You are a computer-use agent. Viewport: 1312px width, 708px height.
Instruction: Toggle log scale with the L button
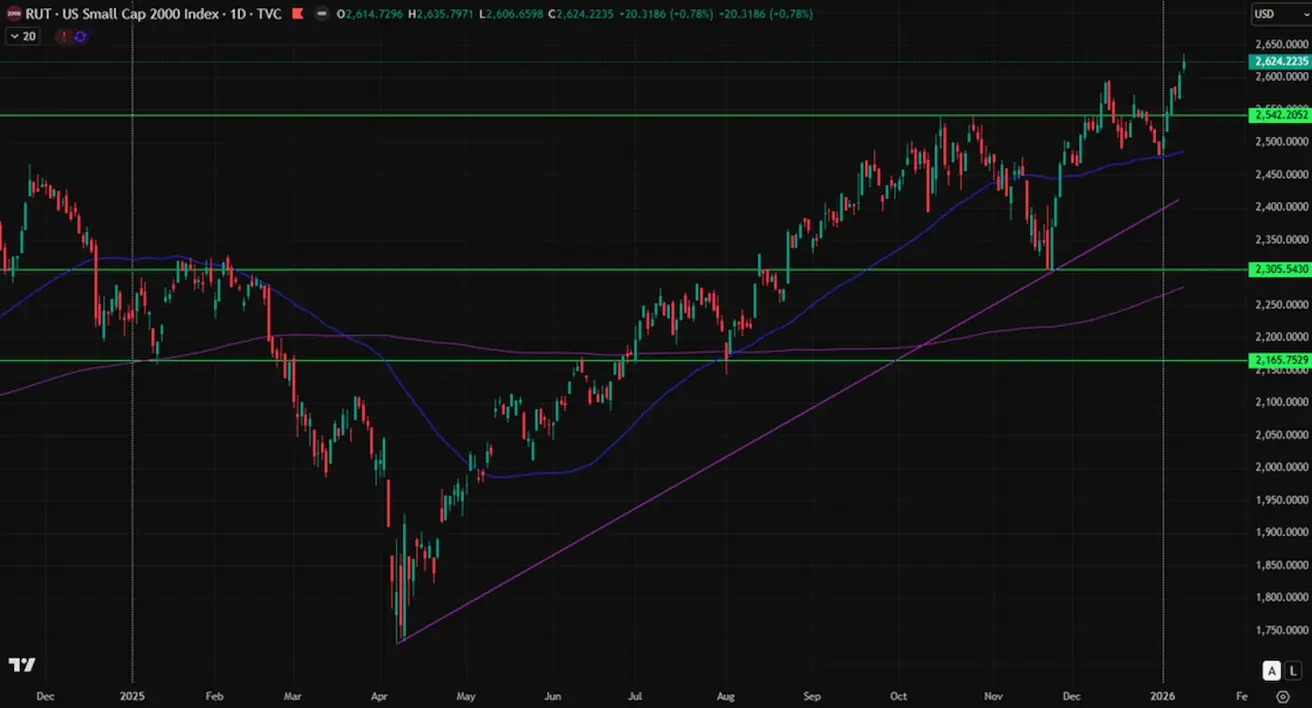point(1291,670)
